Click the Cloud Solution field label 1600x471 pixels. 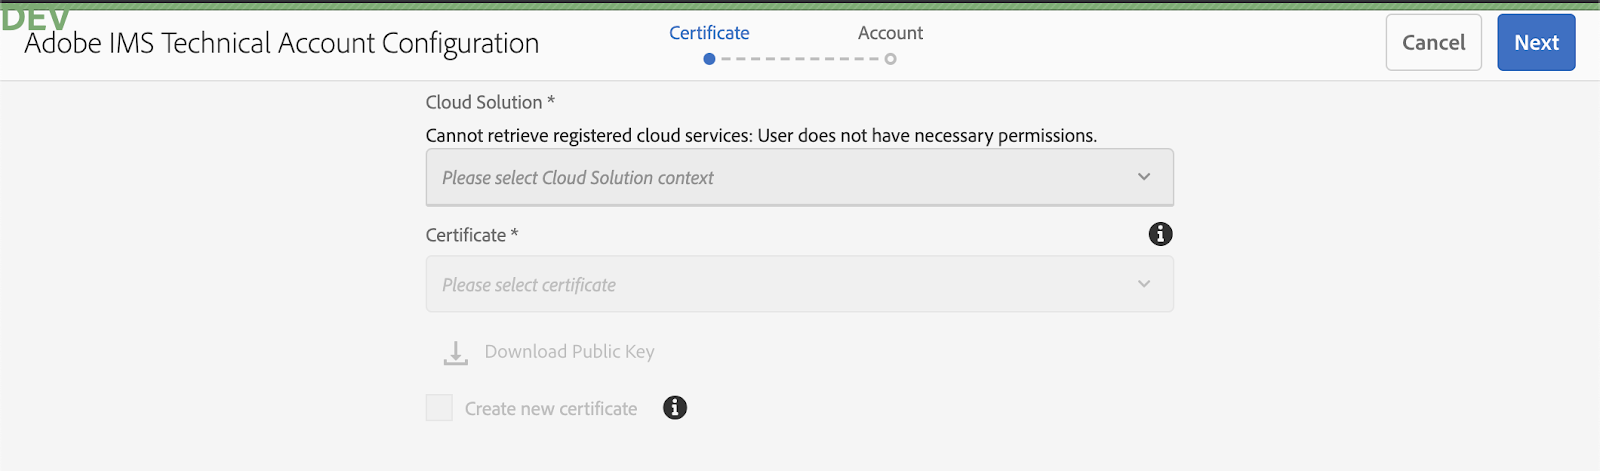(x=490, y=102)
